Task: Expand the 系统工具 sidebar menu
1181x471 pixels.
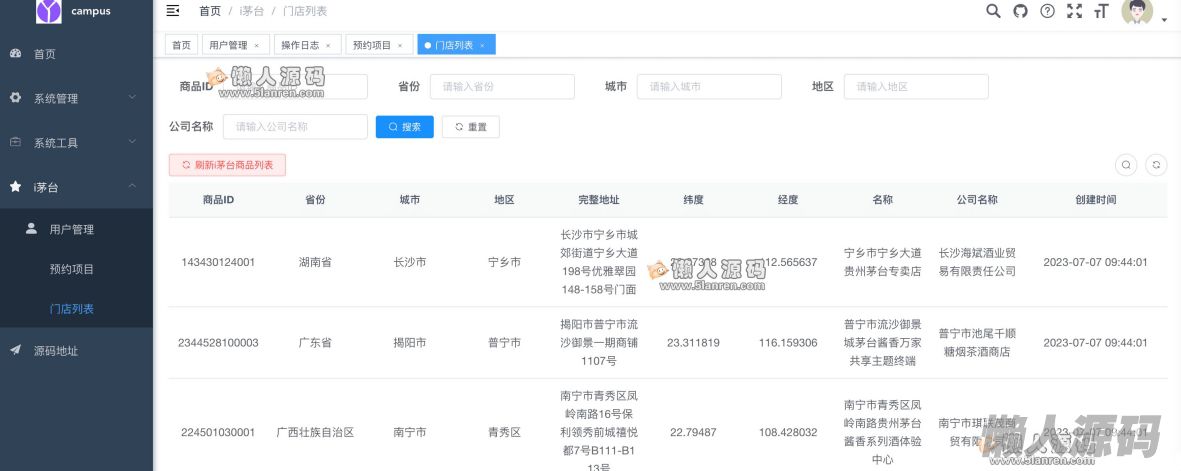Action: coord(76,143)
